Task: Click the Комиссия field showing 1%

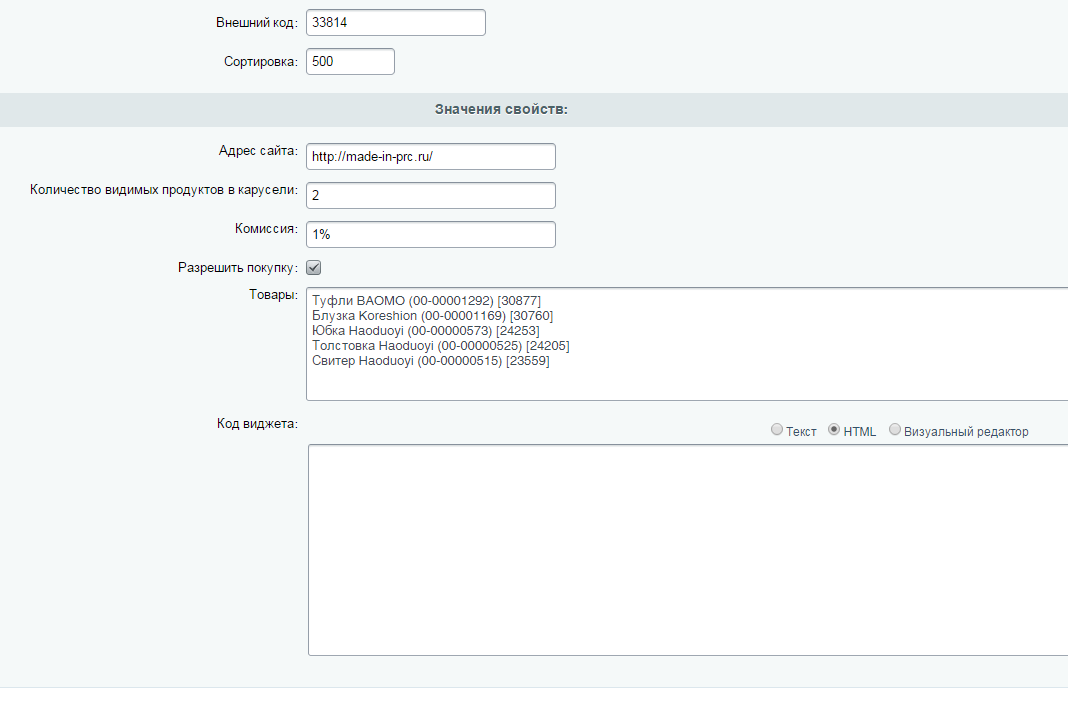Action: (x=430, y=234)
